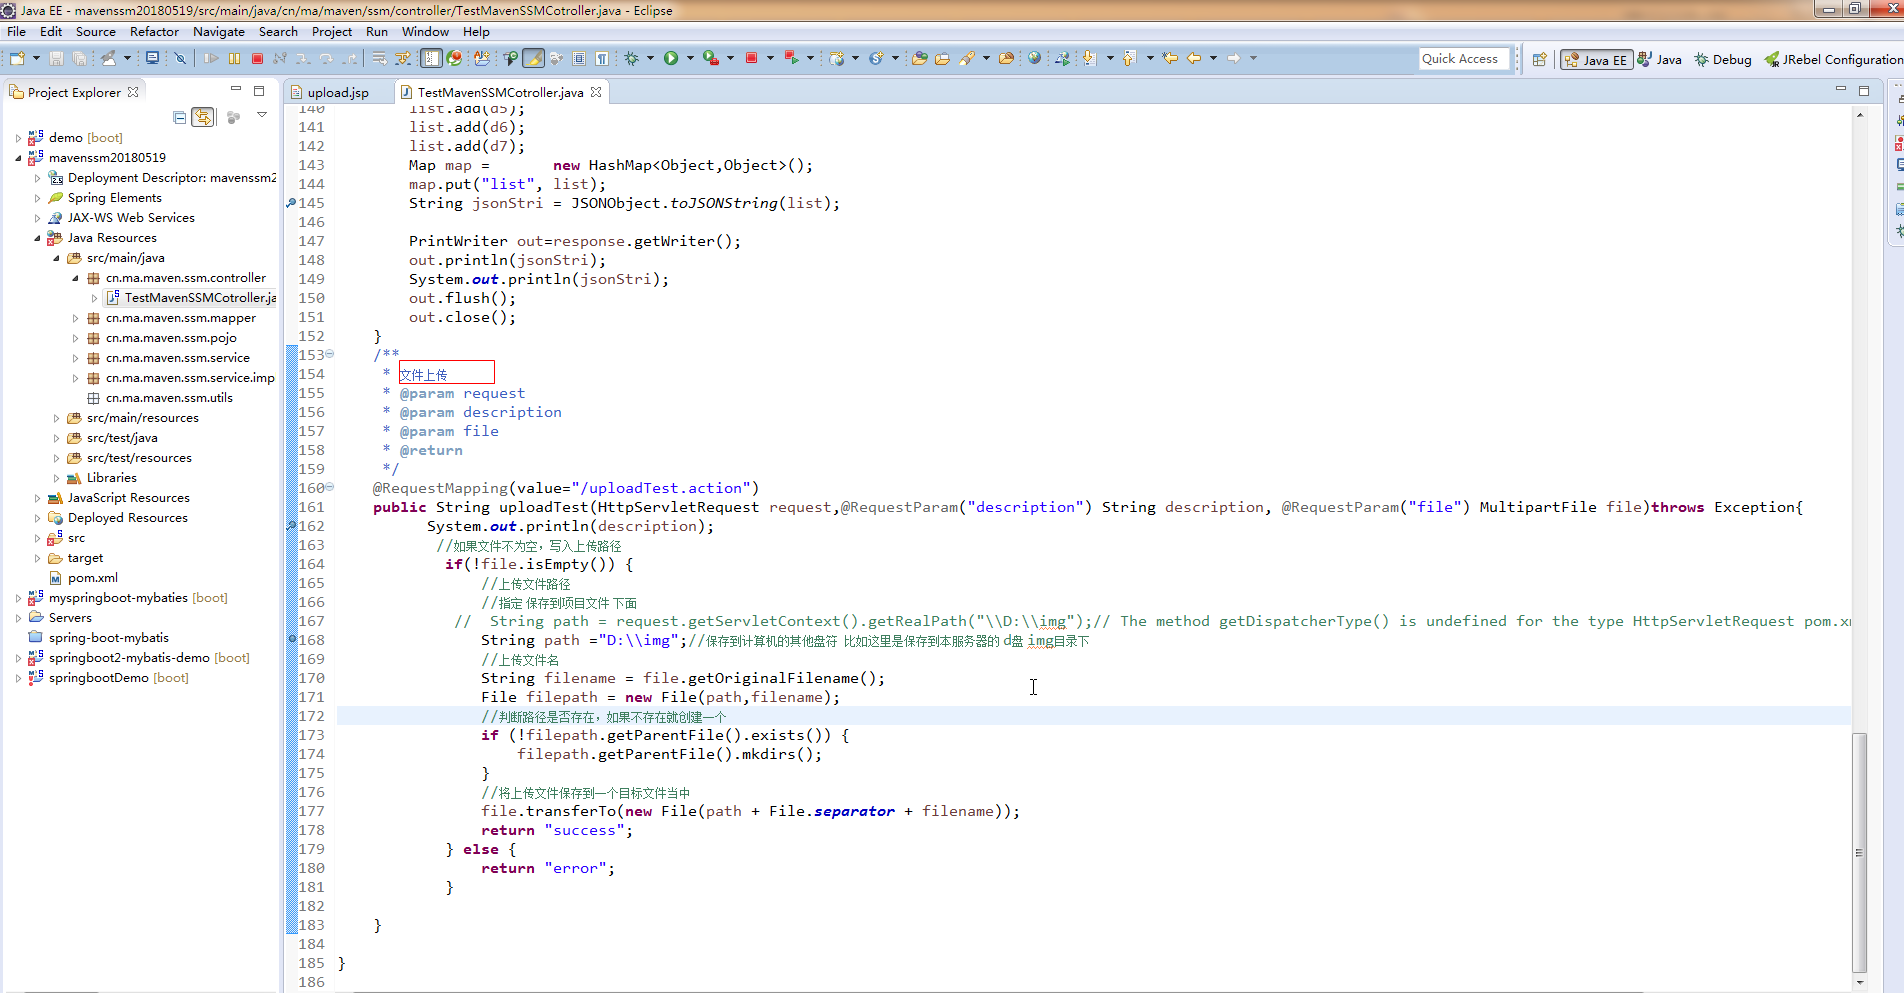Click the red Terminate debug icon
1904x993 pixels.
[257, 59]
